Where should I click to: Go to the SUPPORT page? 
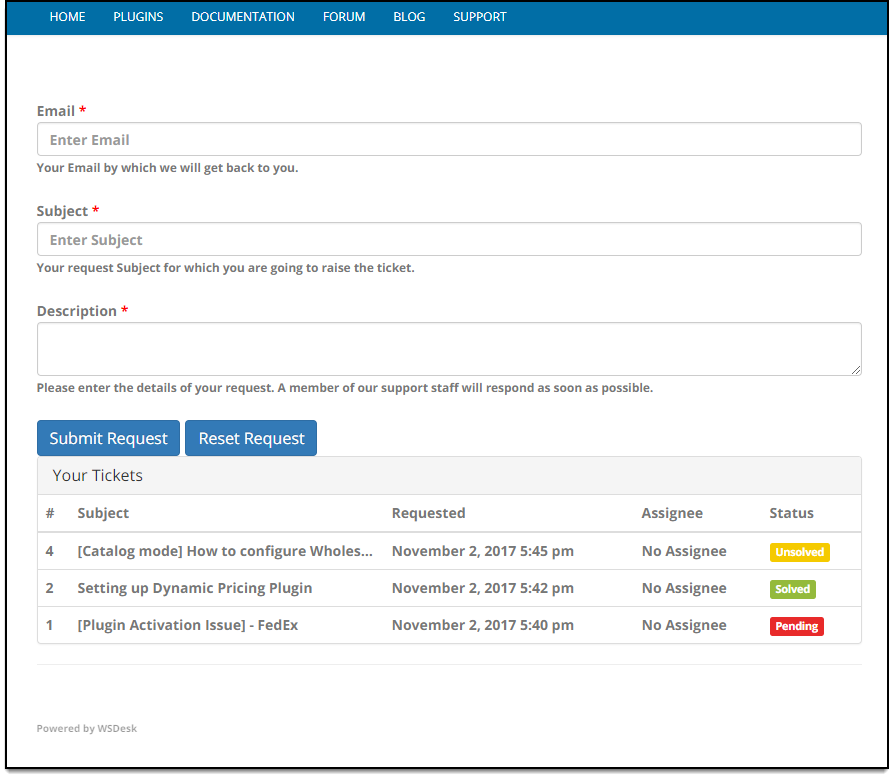click(x=479, y=17)
